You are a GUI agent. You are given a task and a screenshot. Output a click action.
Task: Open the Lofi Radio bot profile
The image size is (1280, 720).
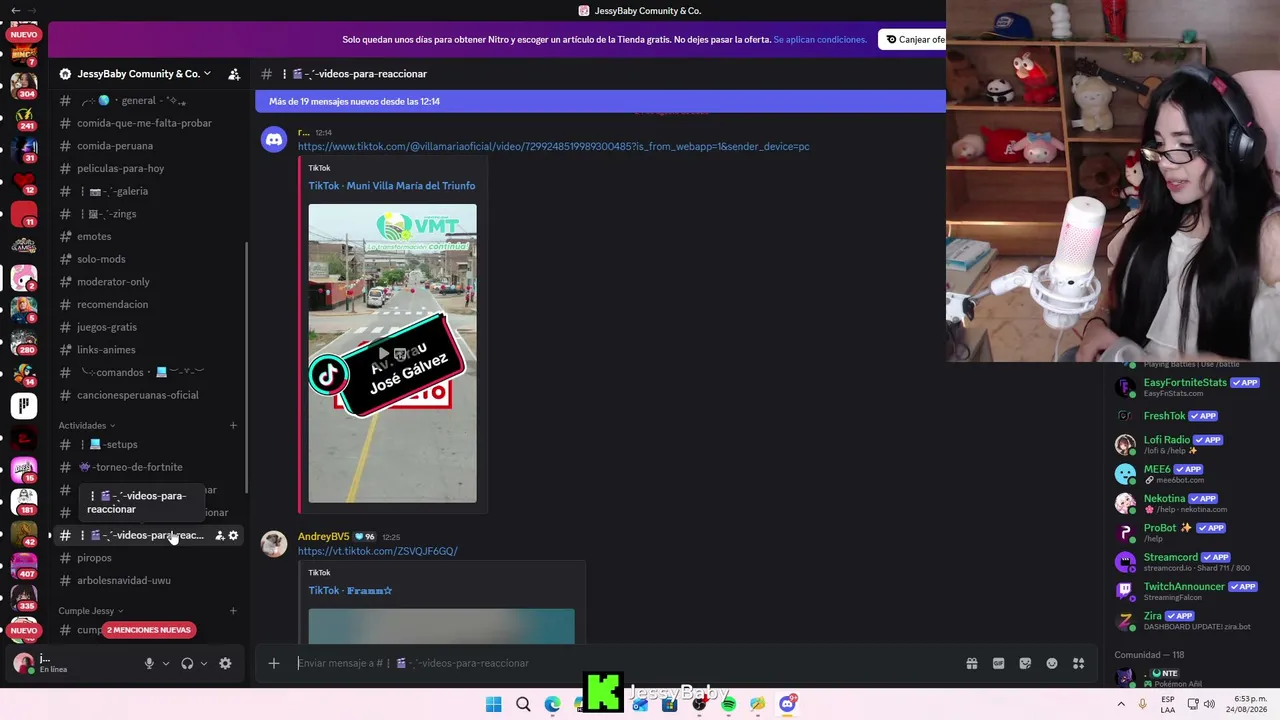coord(1187,444)
